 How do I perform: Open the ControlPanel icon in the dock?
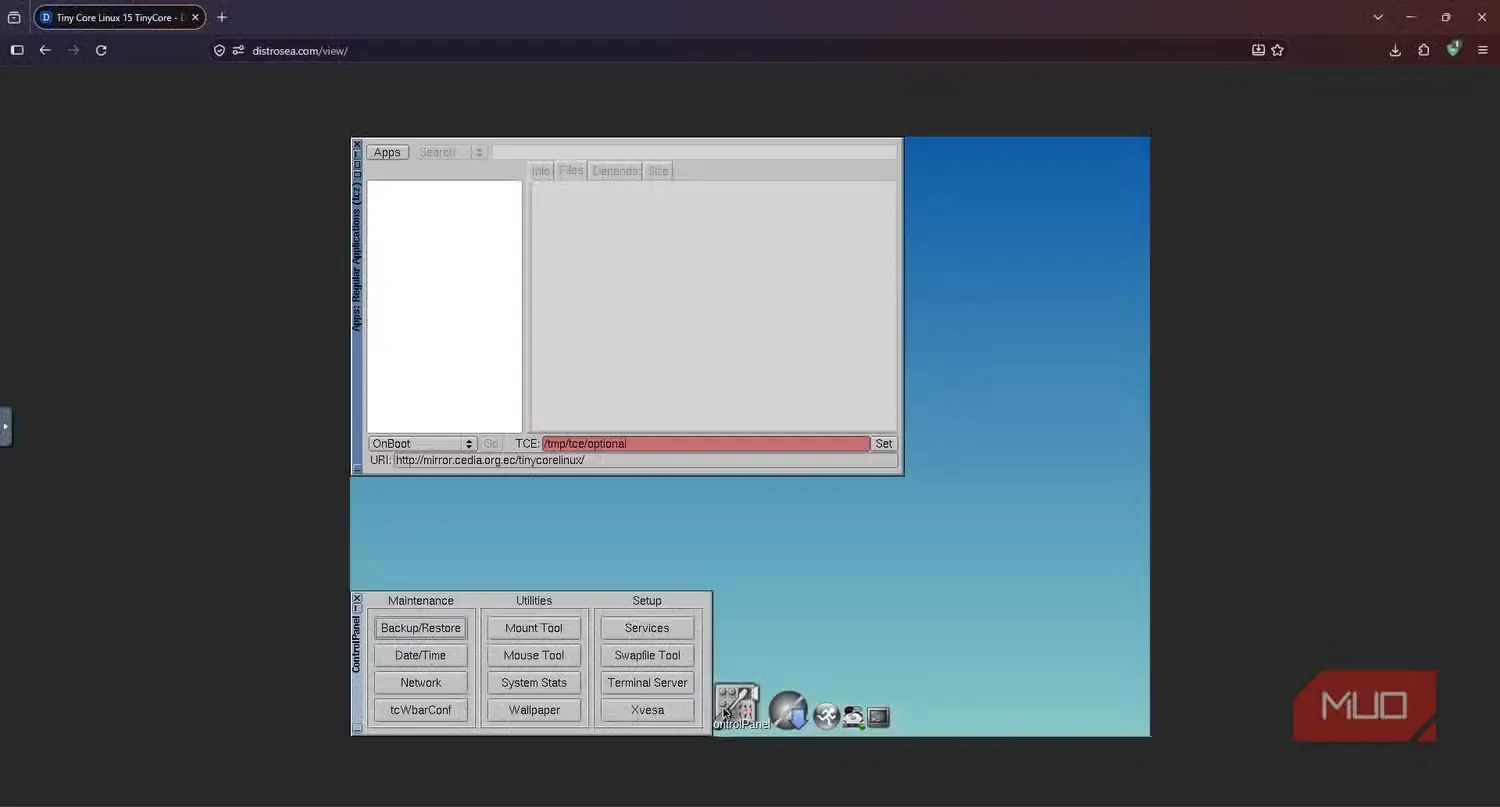(739, 706)
